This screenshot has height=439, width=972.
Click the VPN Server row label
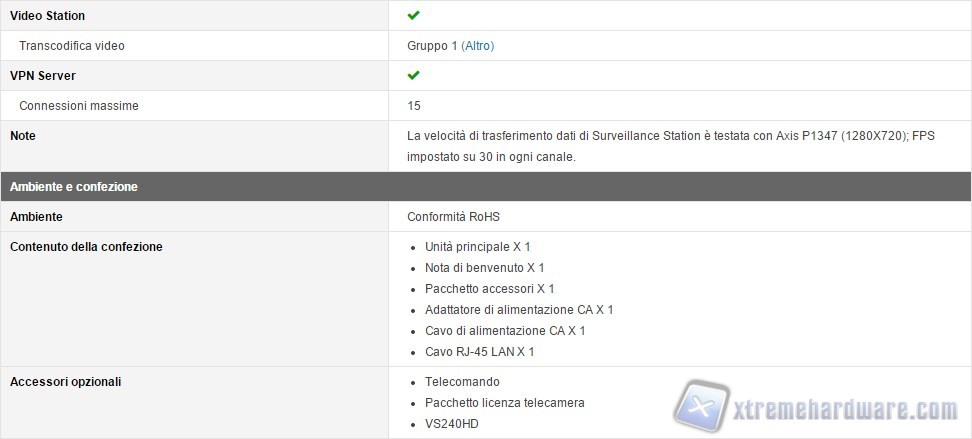tap(43, 76)
